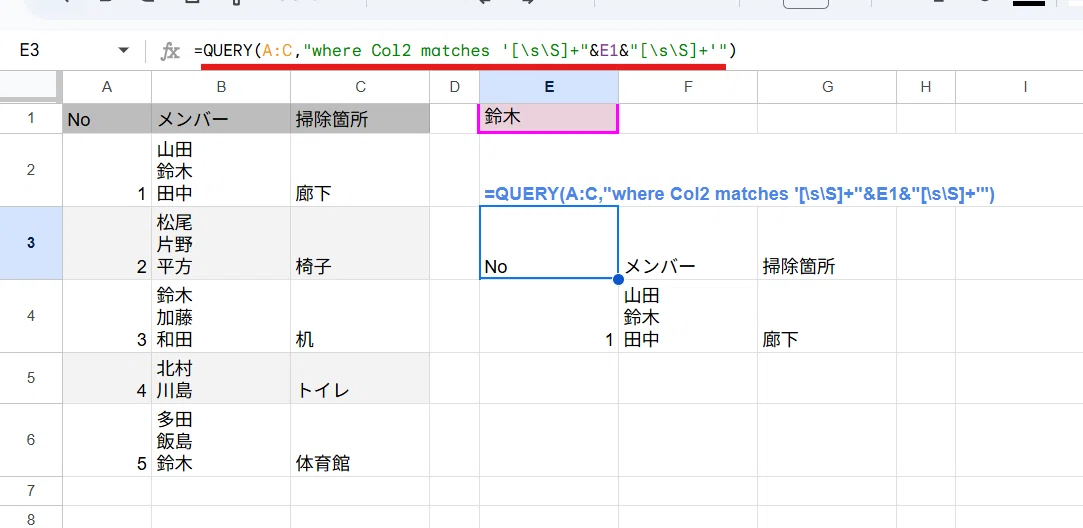This screenshot has width=1083, height=528.
Task: Click cell A4 with number 3
Action: tap(107, 316)
